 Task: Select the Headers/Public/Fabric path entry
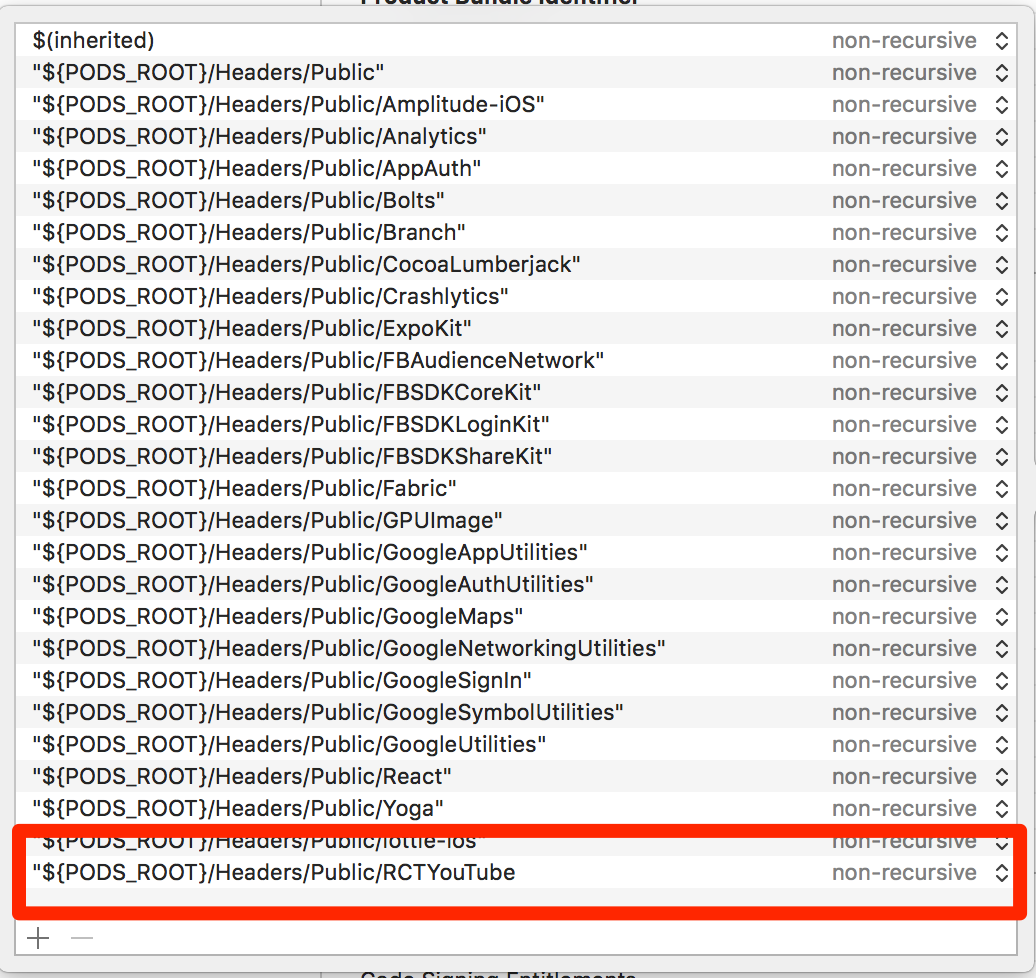[x=244, y=488]
